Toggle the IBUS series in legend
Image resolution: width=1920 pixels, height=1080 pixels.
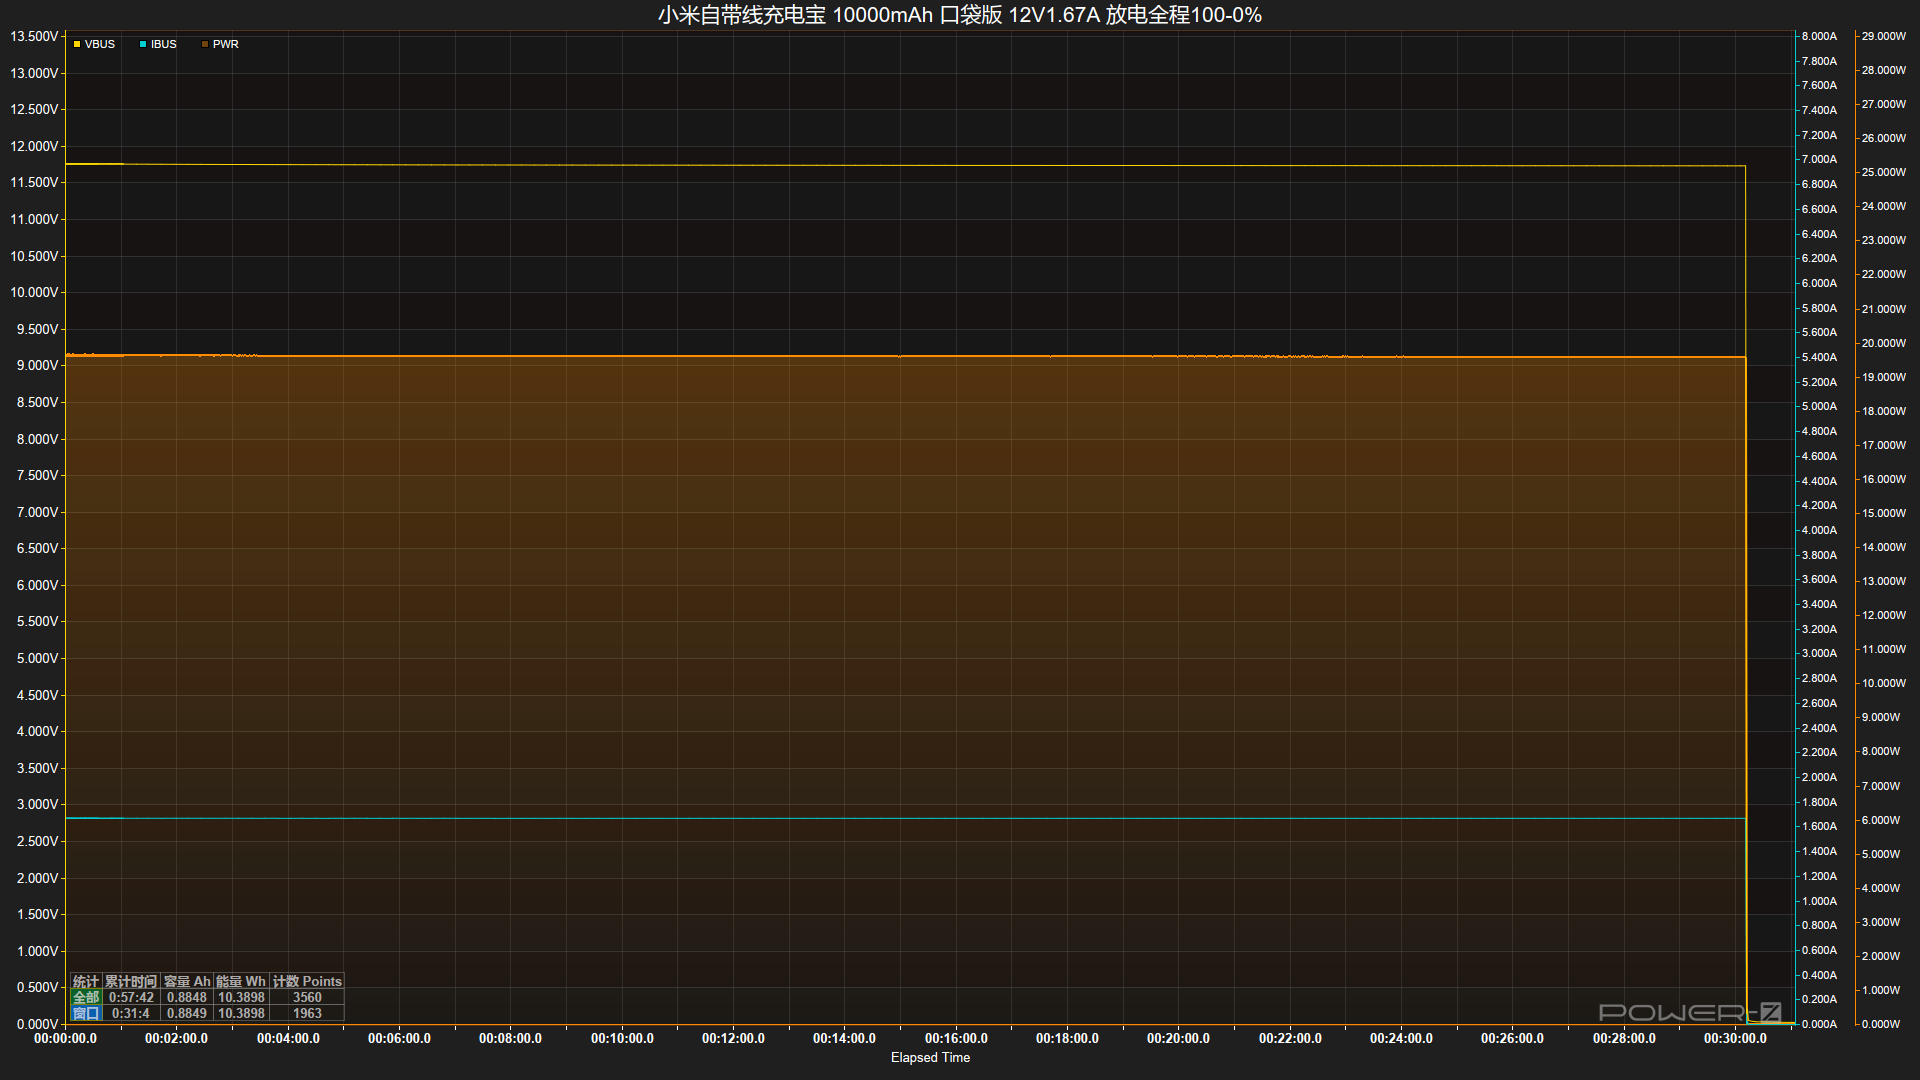[158, 44]
